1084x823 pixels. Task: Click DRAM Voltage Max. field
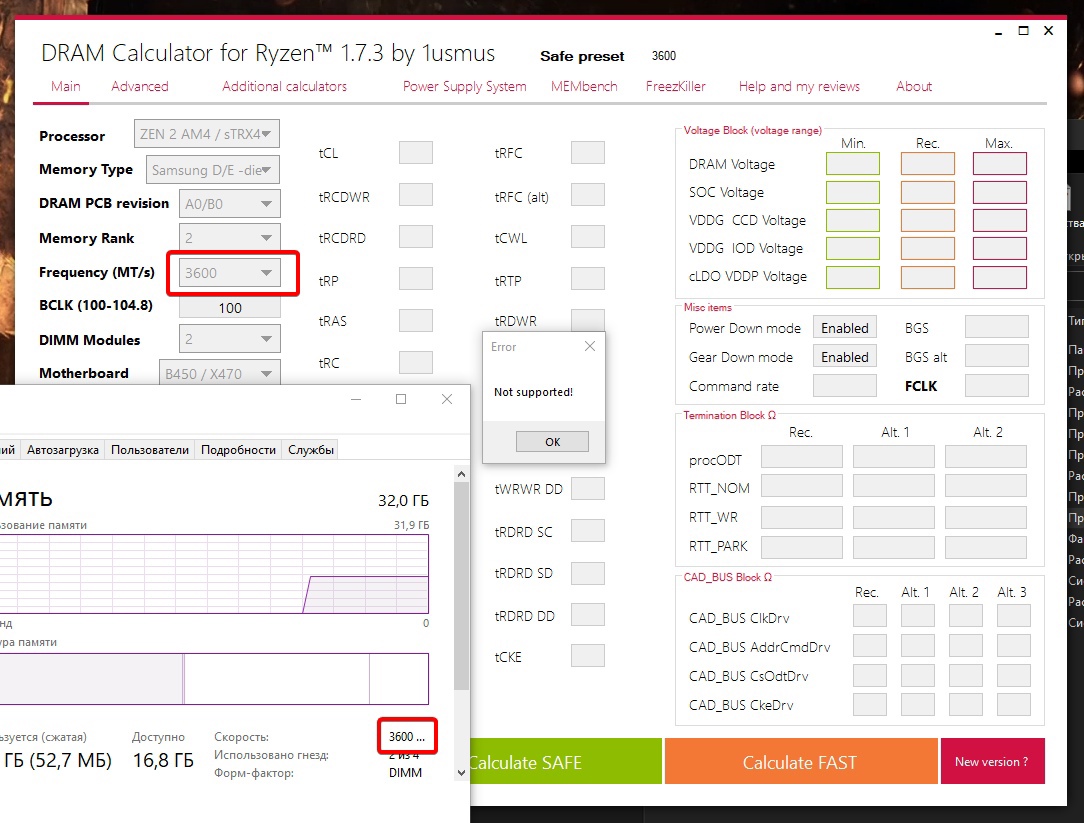point(1000,164)
